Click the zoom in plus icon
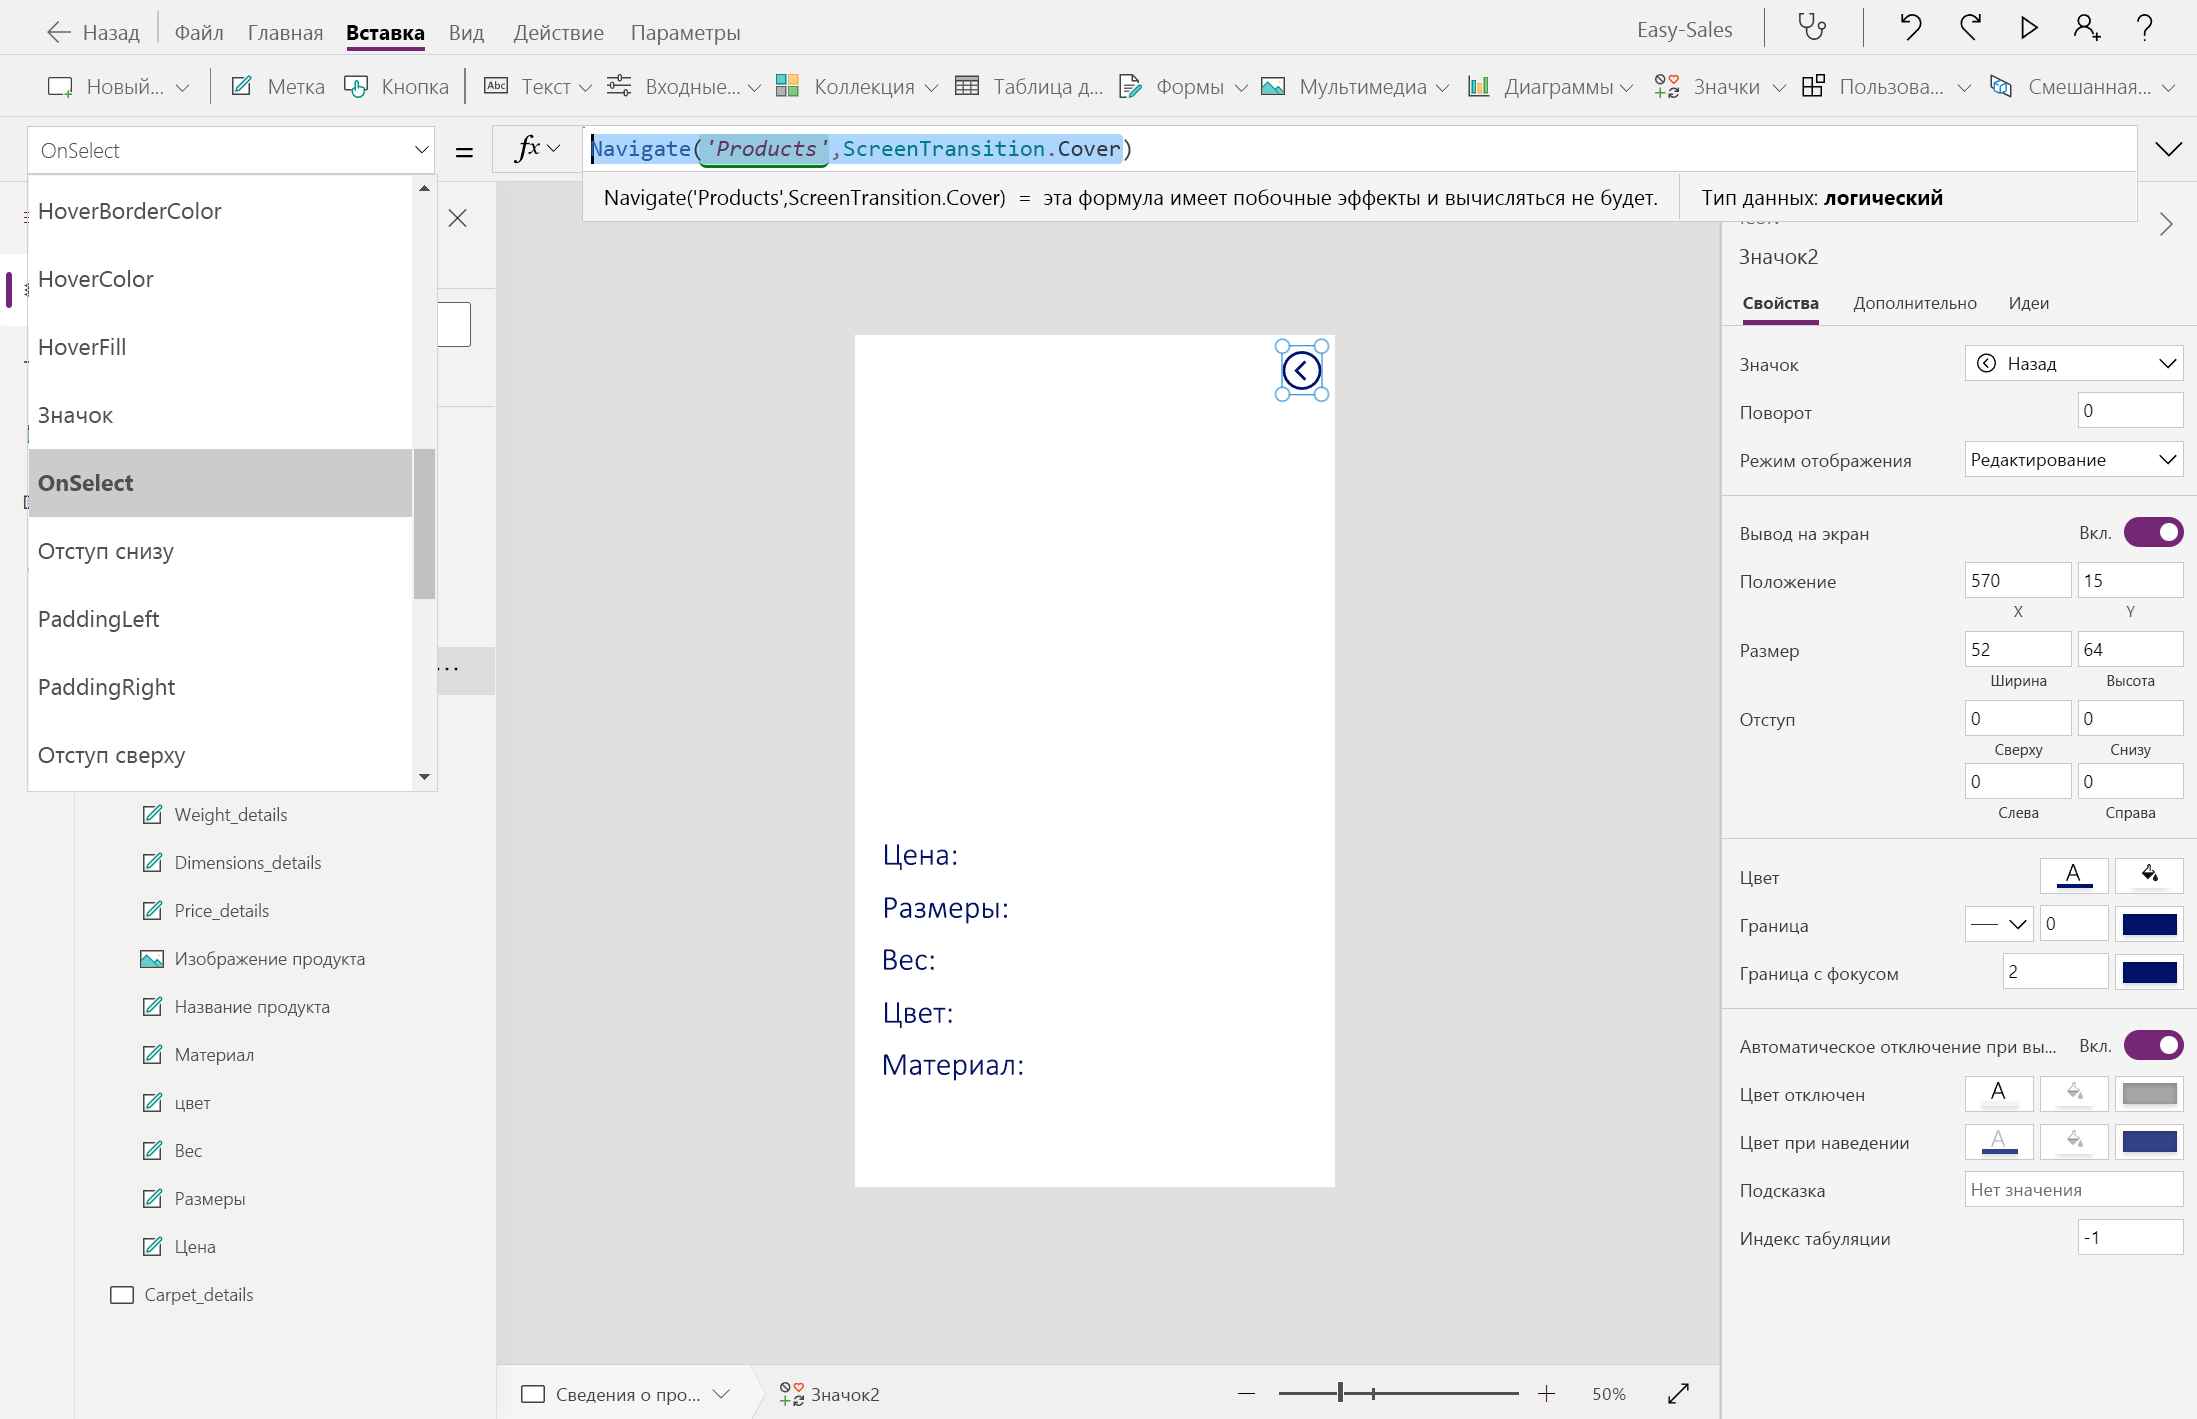Viewport: 2197px width, 1419px height. coord(1546,1393)
